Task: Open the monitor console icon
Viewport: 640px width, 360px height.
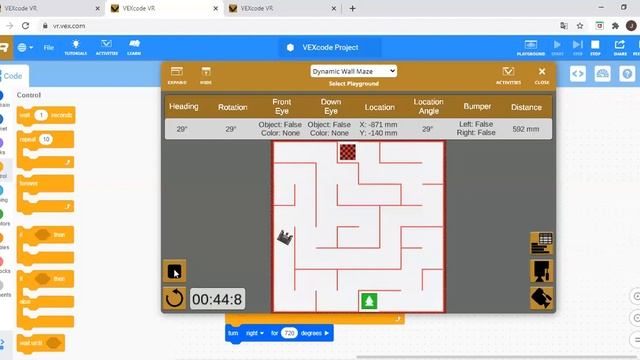Action: click(x=602, y=74)
